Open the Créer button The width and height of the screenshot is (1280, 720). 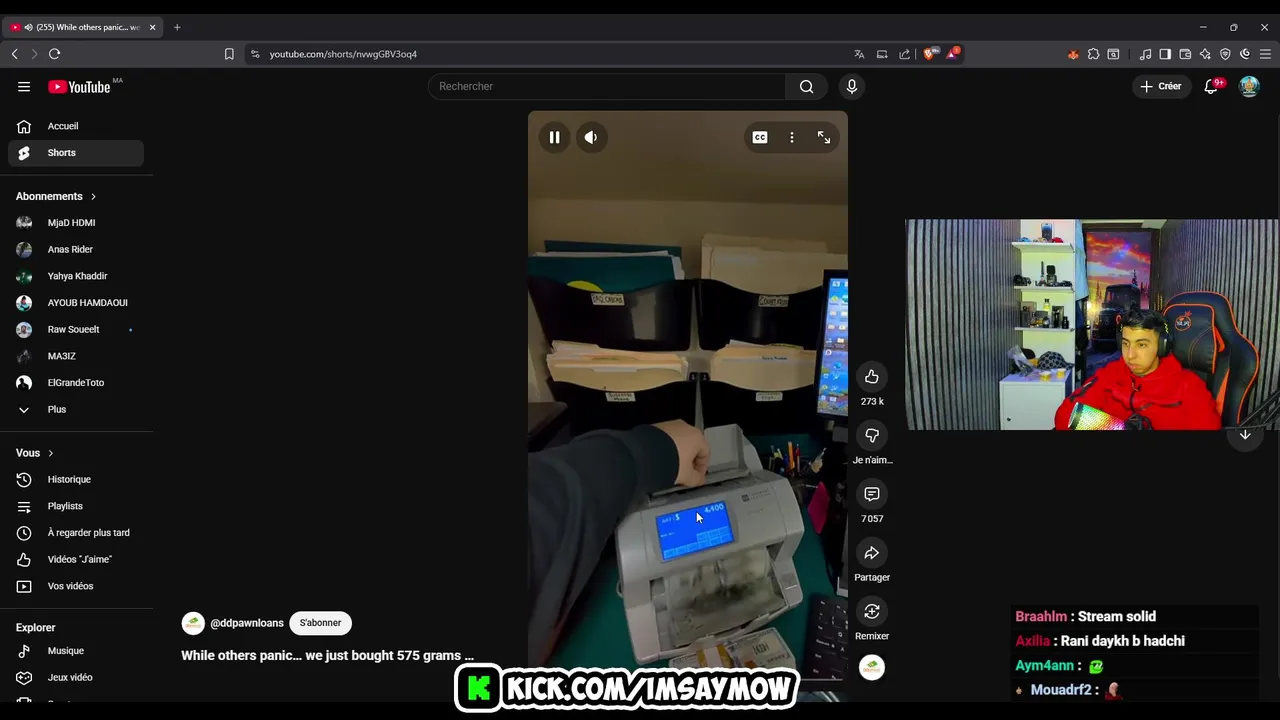tap(1161, 86)
